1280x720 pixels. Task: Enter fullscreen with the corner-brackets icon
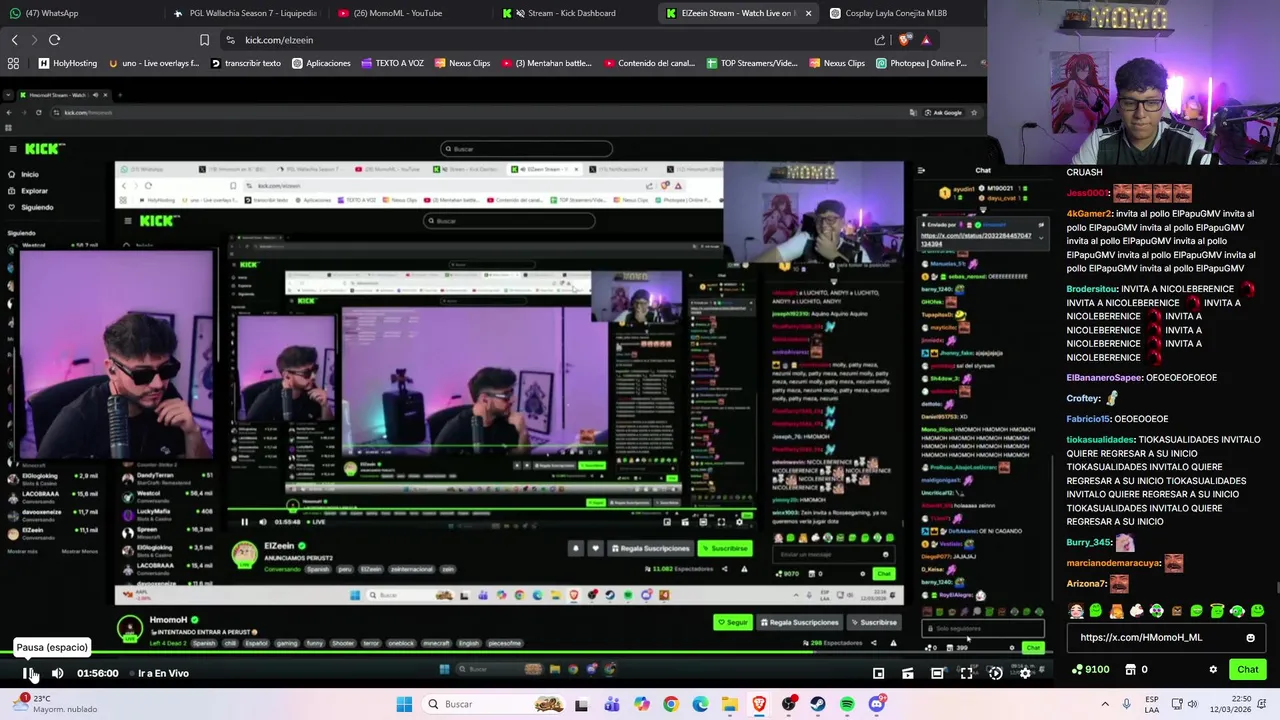click(x=966, y=673)
